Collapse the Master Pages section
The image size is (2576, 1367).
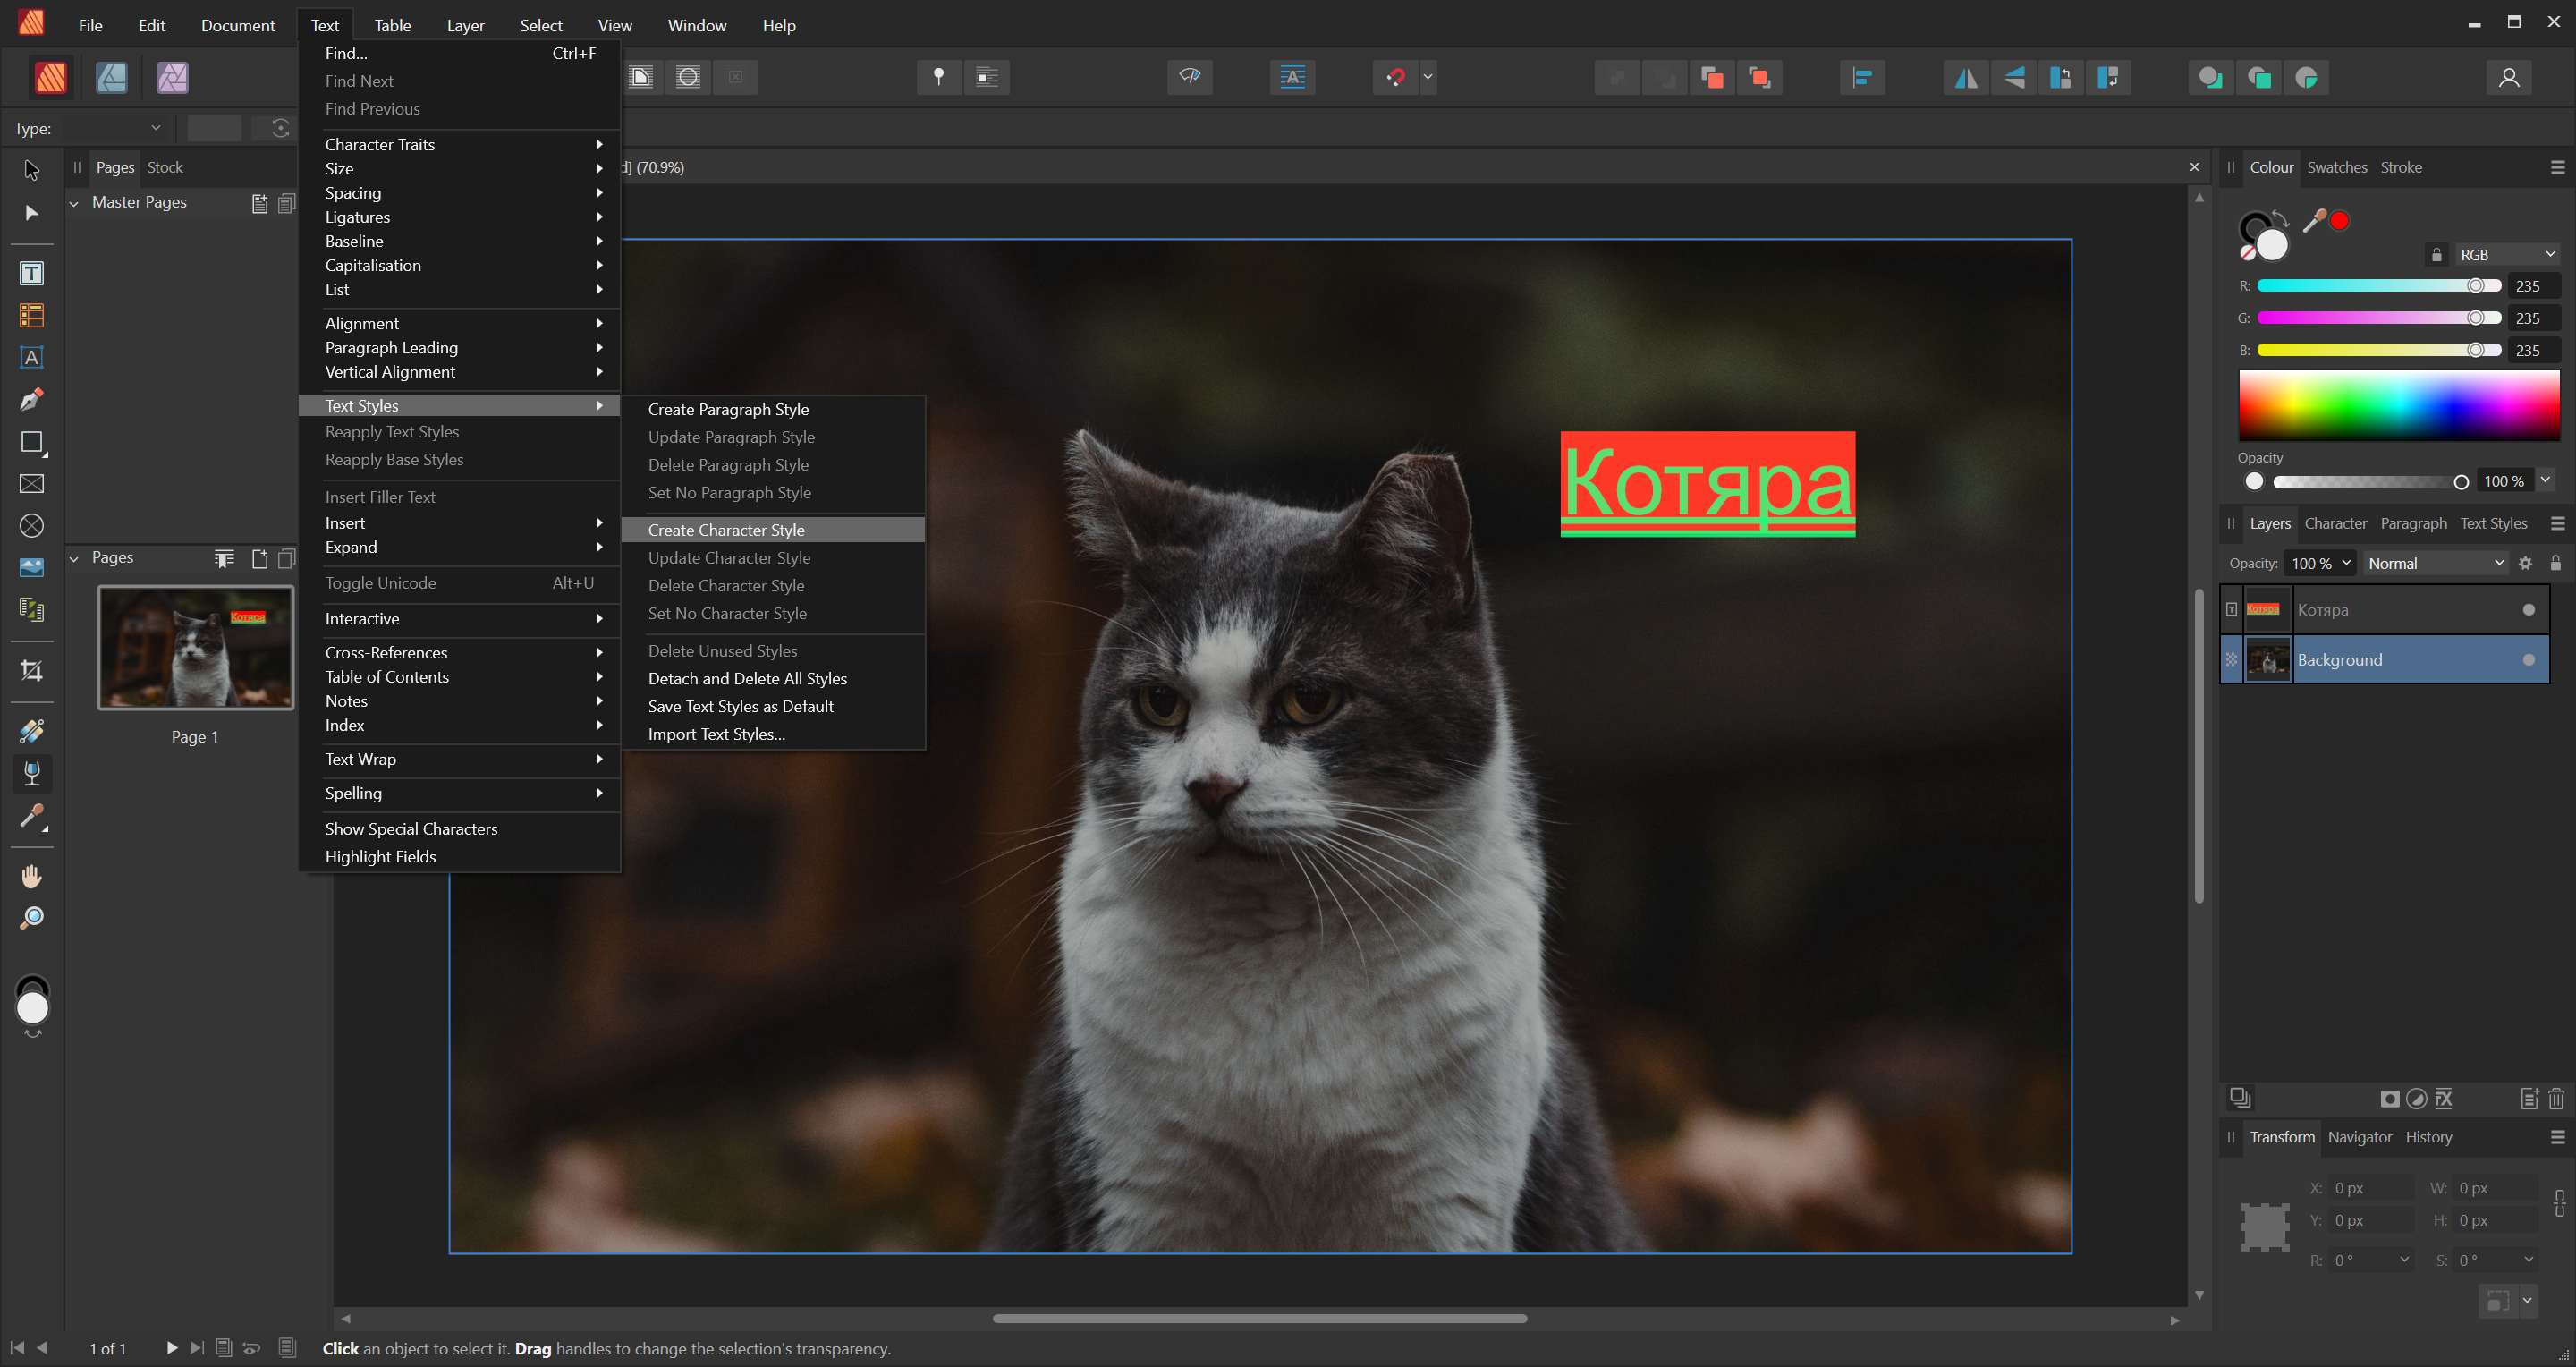coord(74,203)
